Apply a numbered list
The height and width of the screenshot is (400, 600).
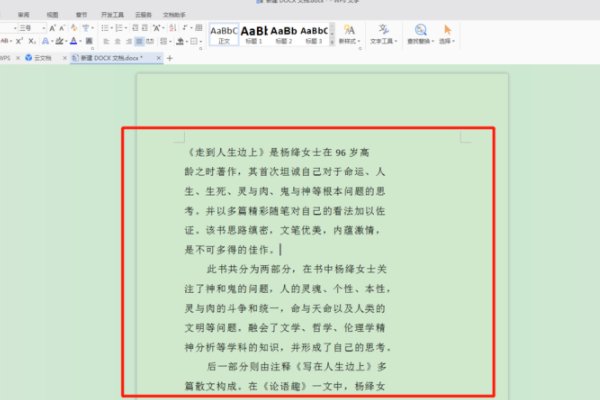[119, 28]
